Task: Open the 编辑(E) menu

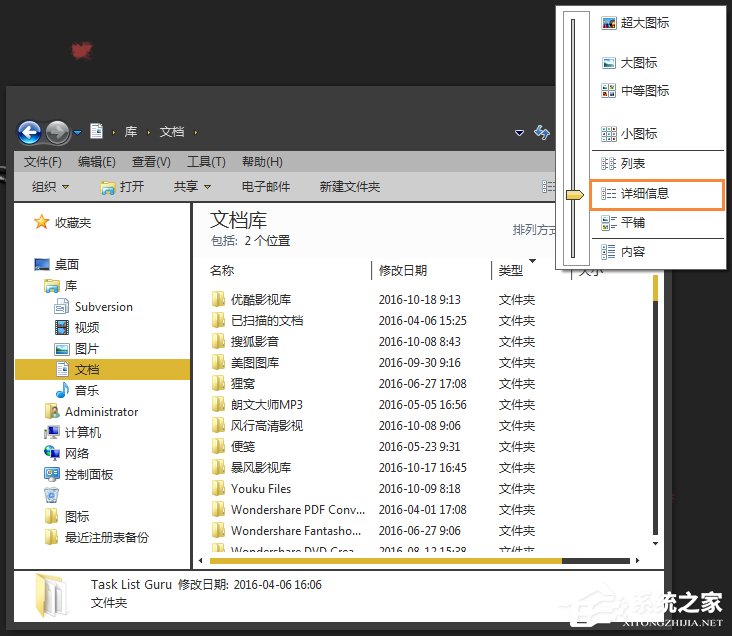Action: (x=97, y=162)
